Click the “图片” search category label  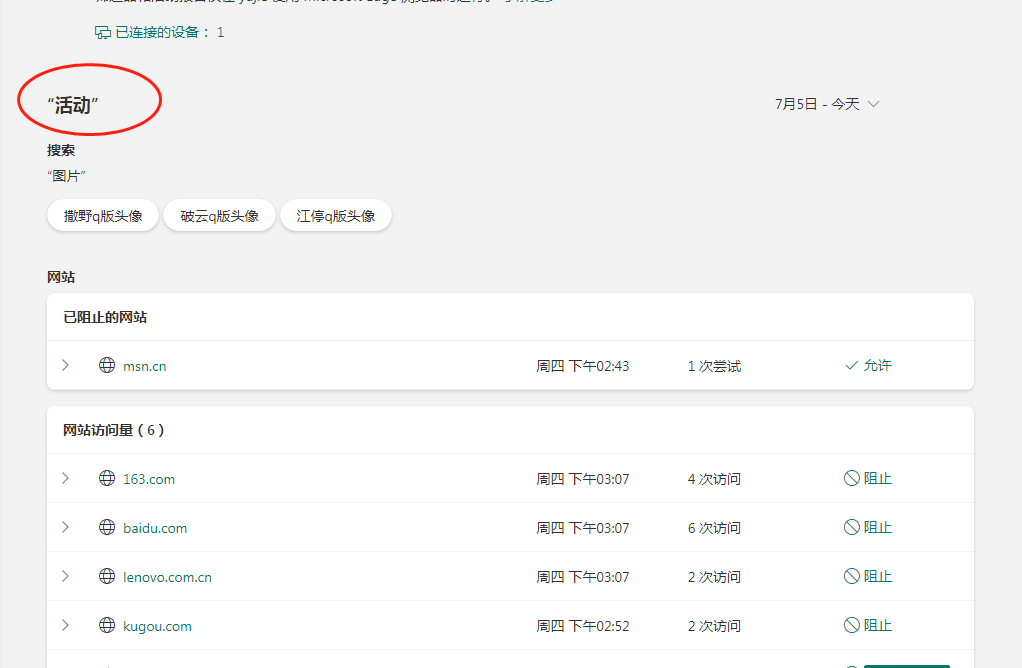point(66,176)
